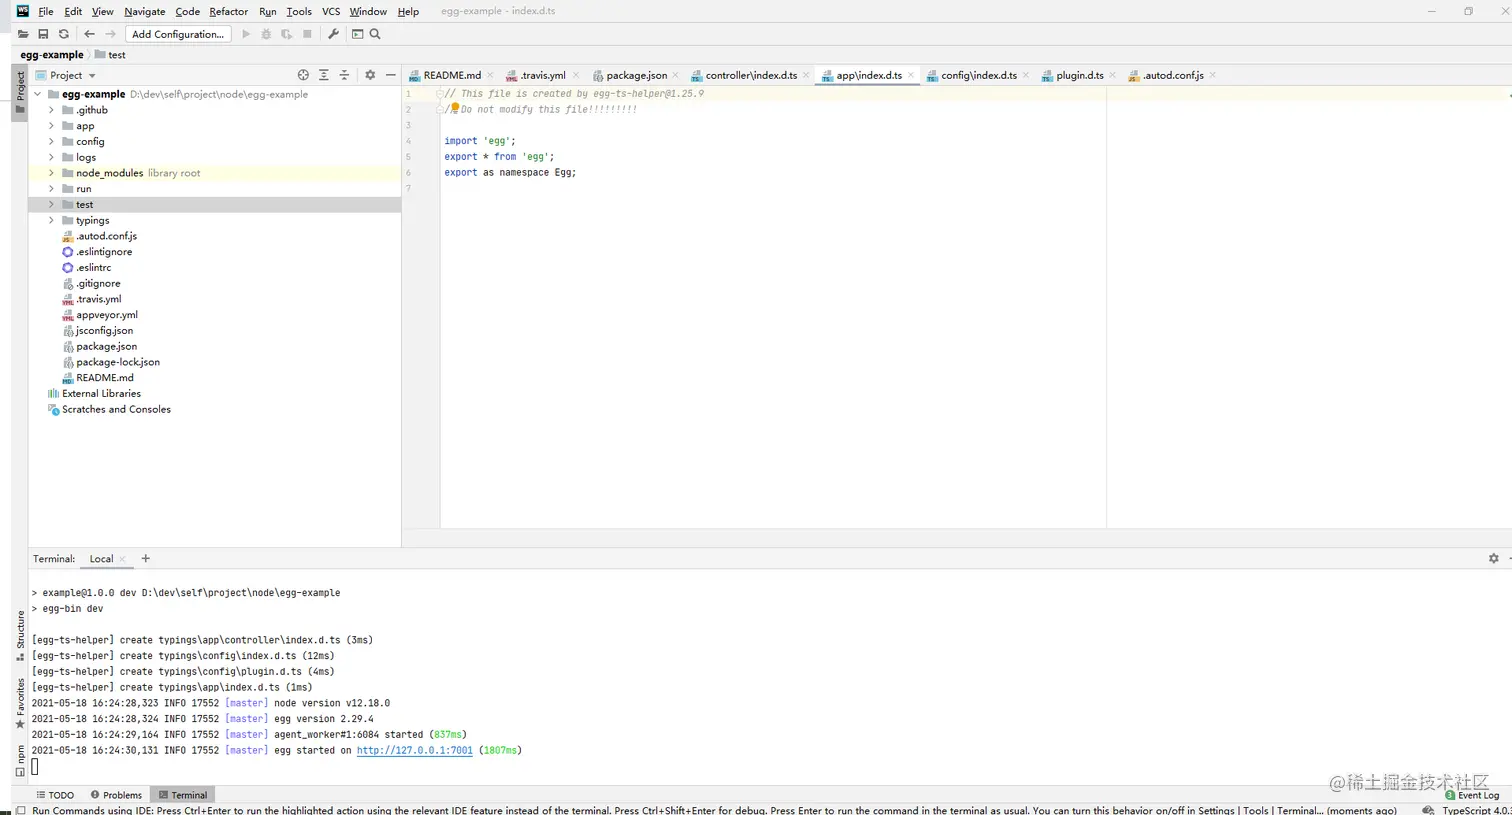Viewport: 1512px width, 815px height.
Task: Open the File menu
Action: (46, 11)
